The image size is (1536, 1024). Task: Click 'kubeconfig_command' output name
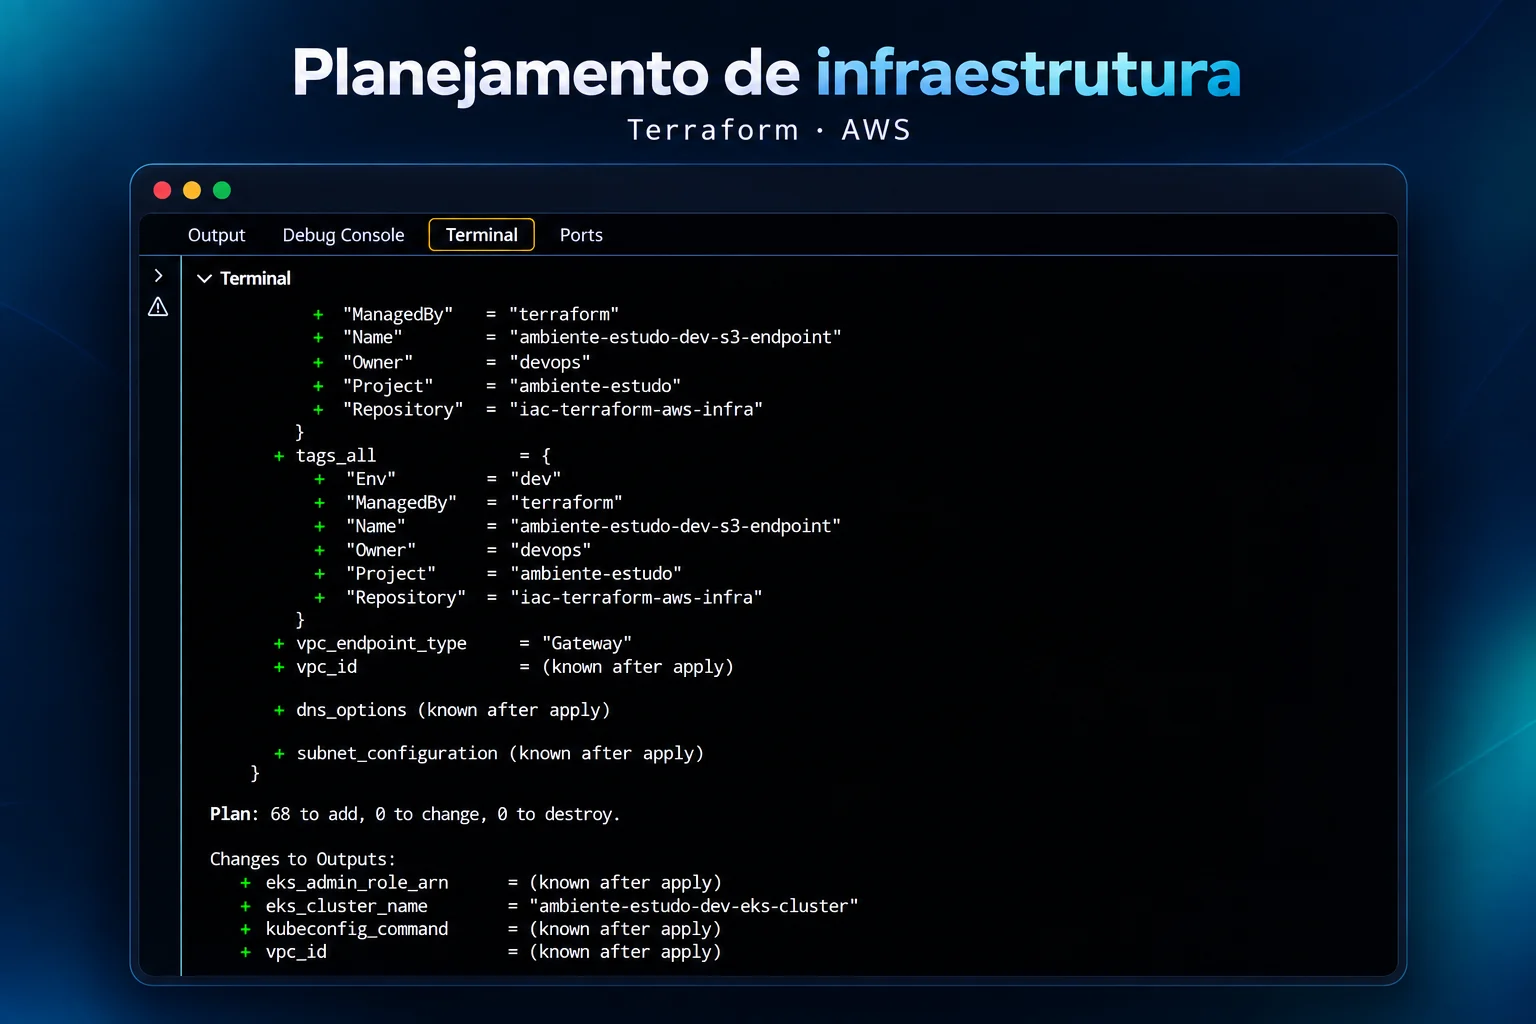[357, 929]
